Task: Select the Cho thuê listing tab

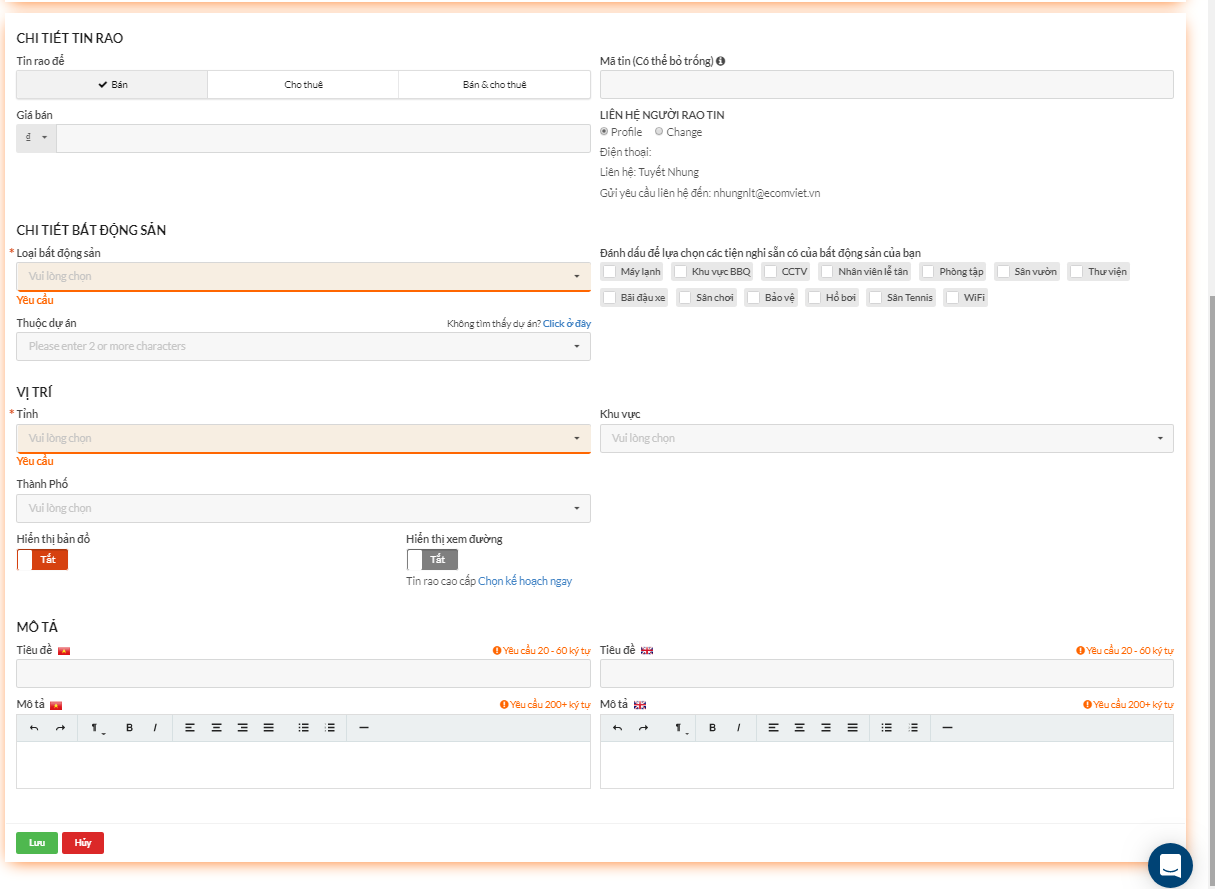Action: tap(303, 85)
